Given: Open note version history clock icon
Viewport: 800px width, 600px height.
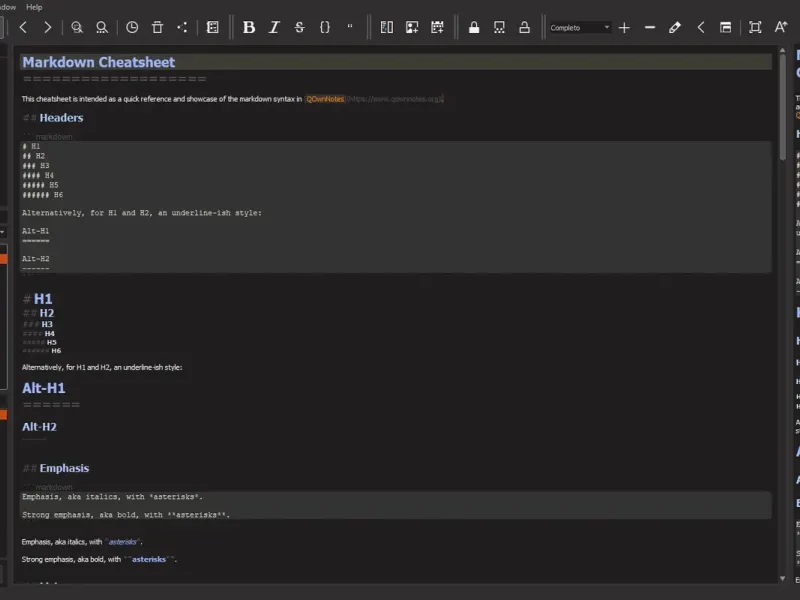Looking at the screenshot, I should 131,27.
